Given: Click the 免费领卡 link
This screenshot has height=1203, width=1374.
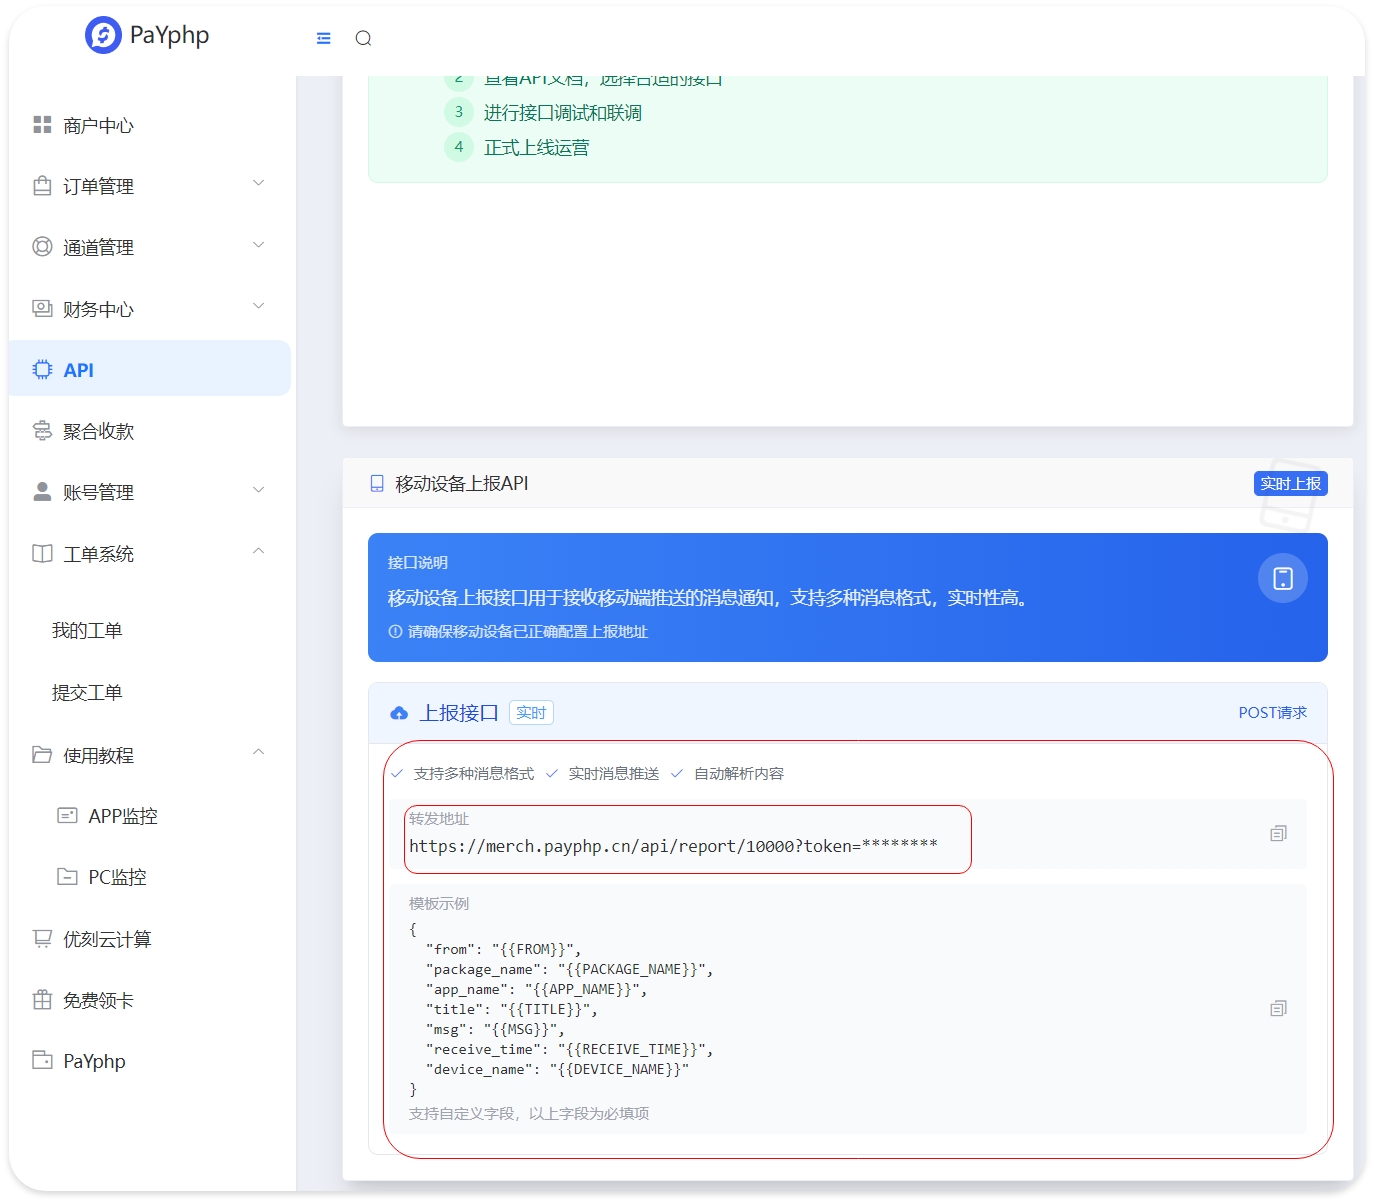Looking at the screenshot, I should click(98, 1000).
